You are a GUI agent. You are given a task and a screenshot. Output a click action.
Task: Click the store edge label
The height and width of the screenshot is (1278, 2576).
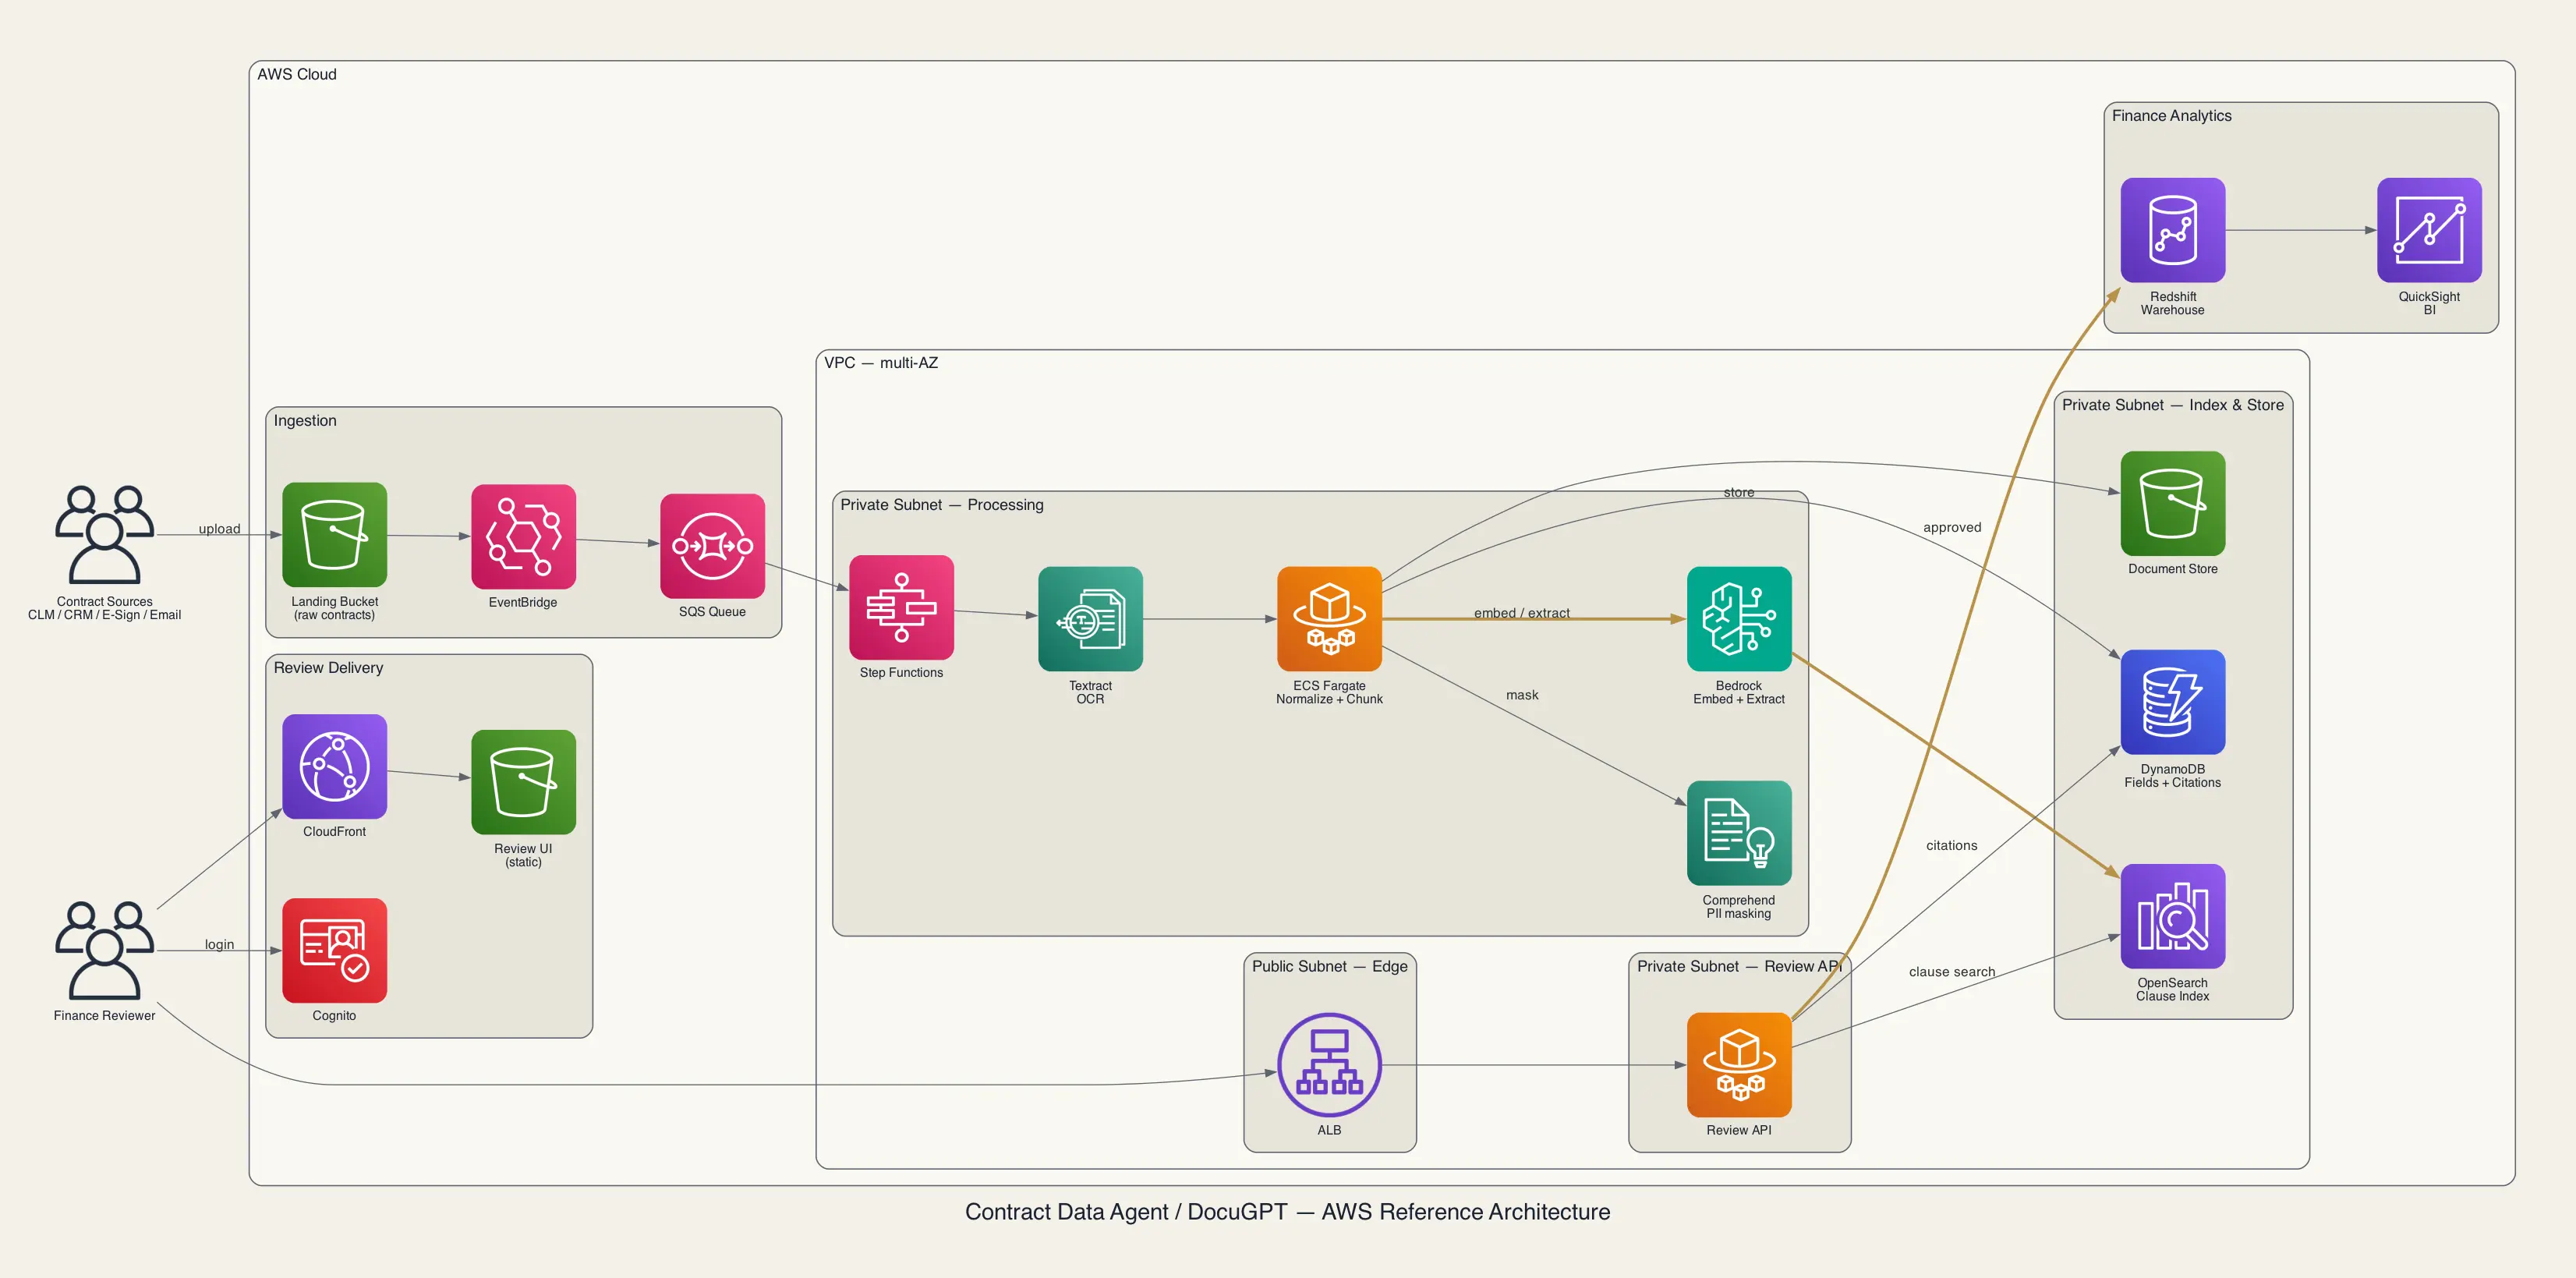pyautogui.click(x=1739, y=492)
